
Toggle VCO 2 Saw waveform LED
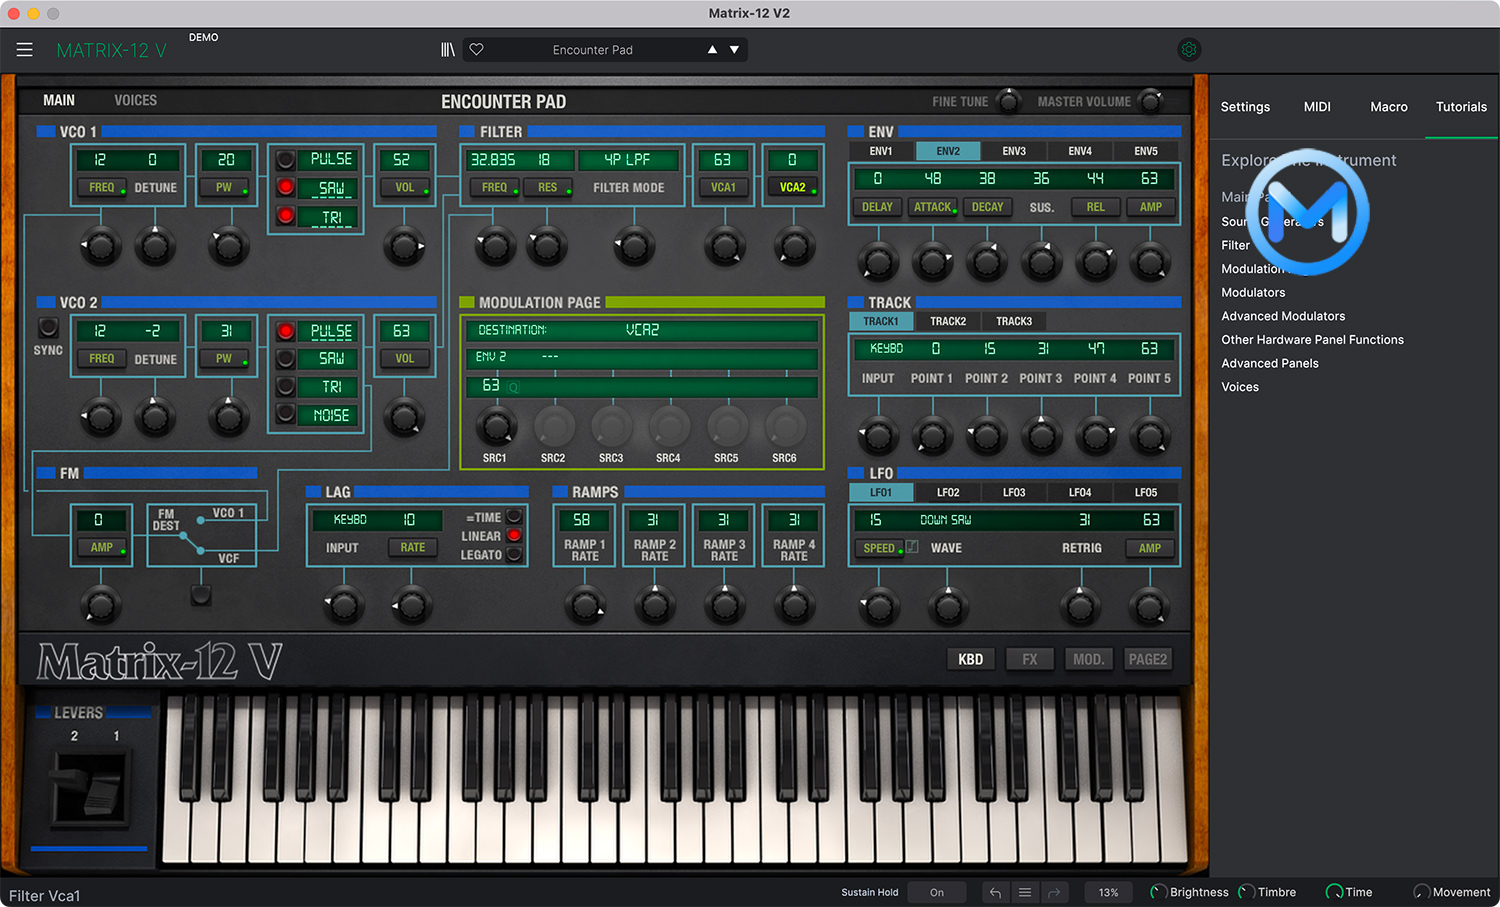[x=286, y=358]
